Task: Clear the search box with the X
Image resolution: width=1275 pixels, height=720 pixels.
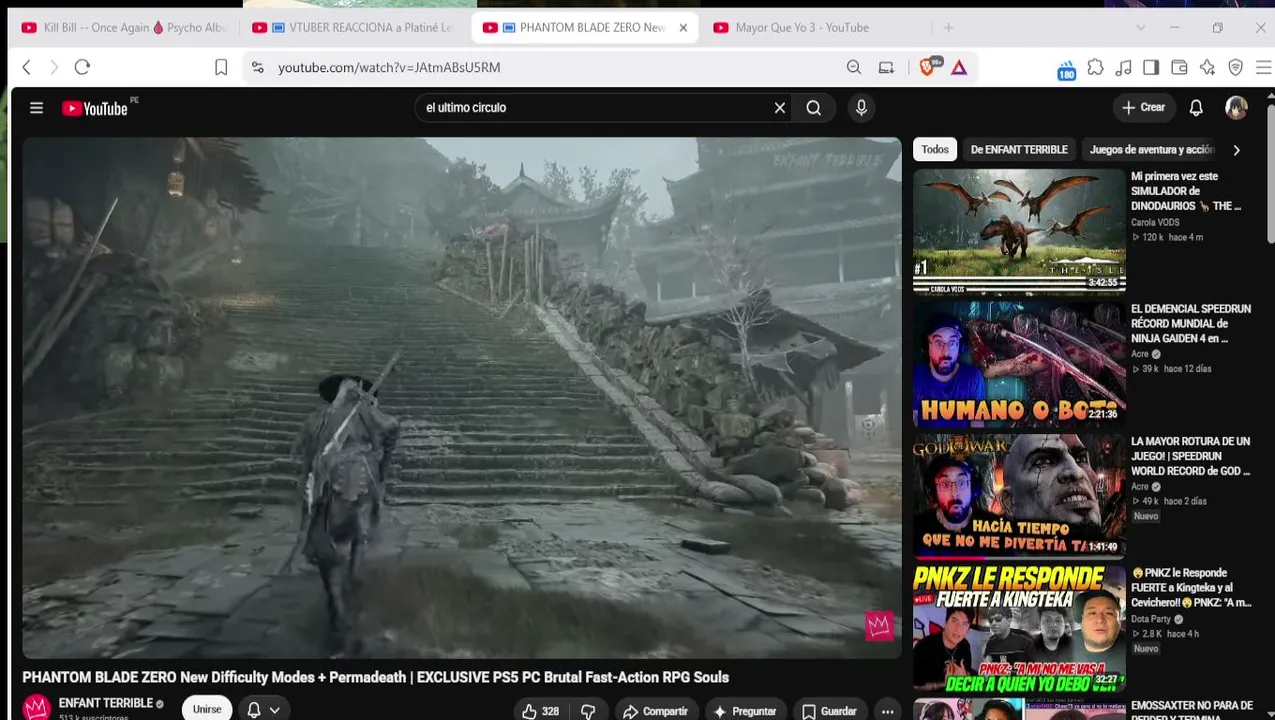Action: pyautogui.click(x=780, y=108)
